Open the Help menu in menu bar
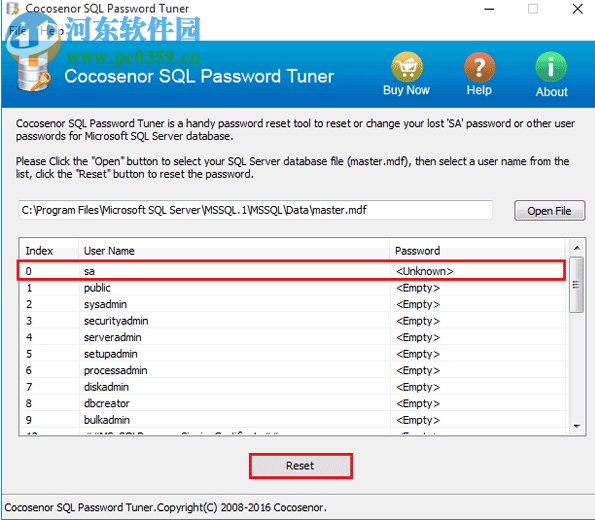The image size is (595, 520). [x=52, y=31]
